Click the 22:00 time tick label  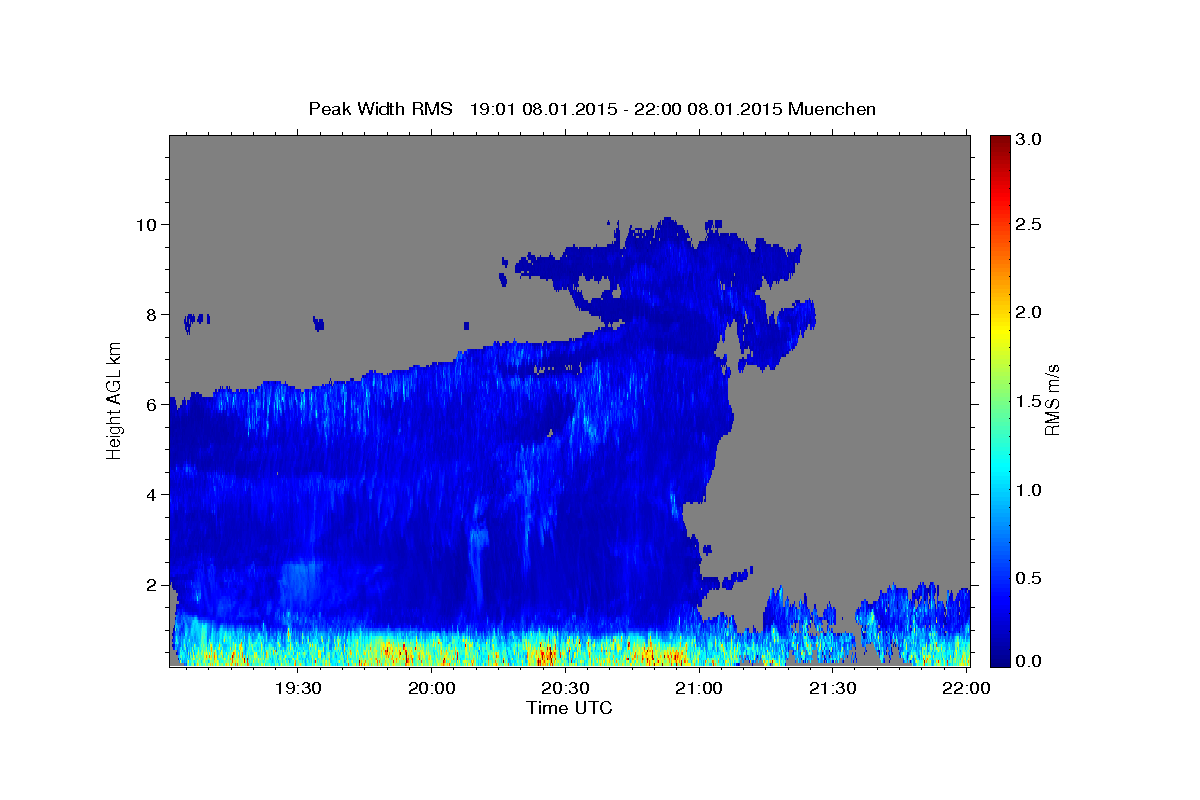coord(966,688)
